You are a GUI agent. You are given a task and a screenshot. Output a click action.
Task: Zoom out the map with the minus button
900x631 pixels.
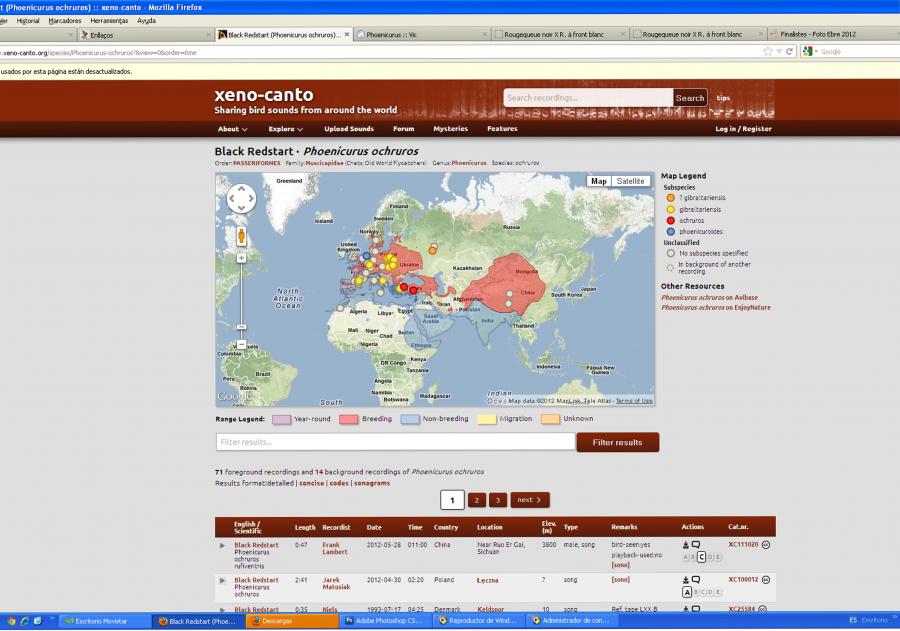pos(242,345)
